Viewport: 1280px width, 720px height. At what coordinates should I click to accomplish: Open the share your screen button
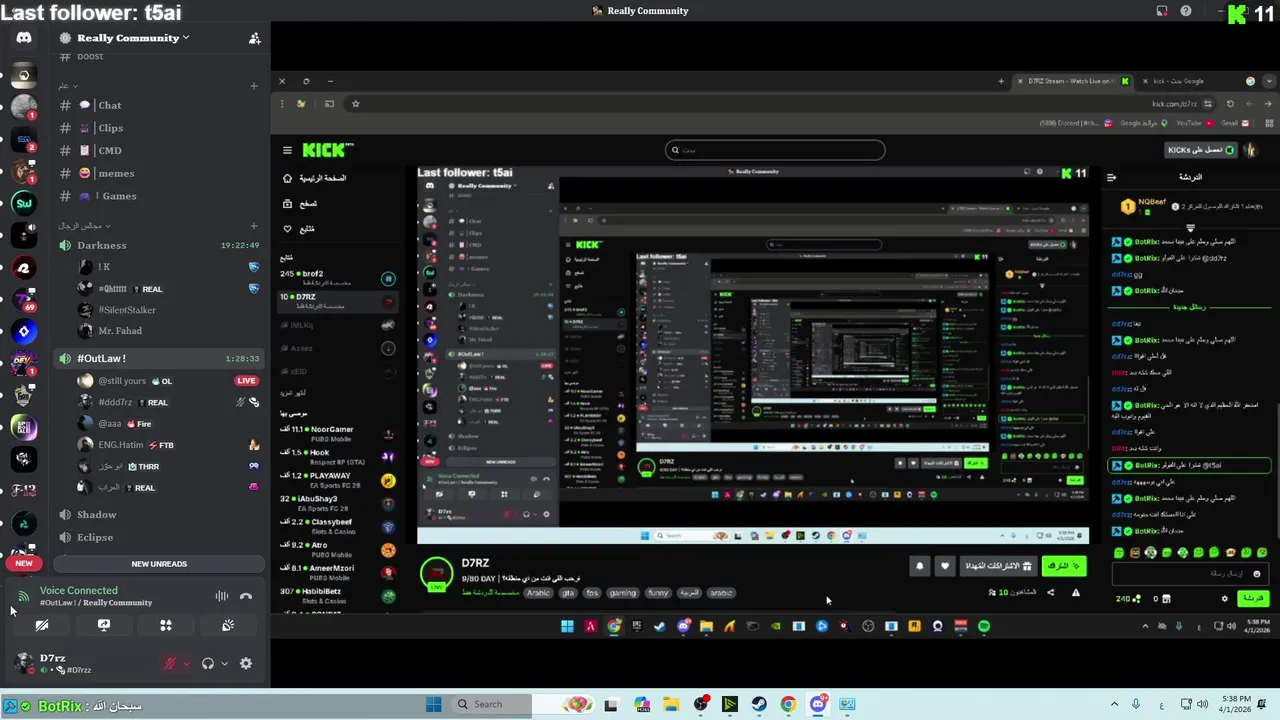point(104,625)
